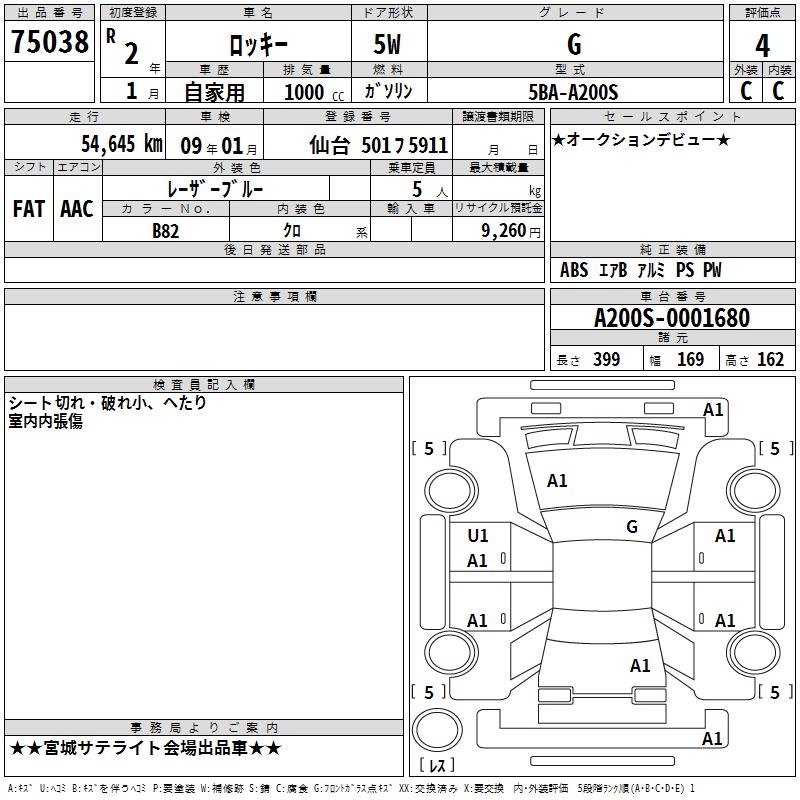The image size is (800, 800).
Task: Click the rear-right tire circle on diagram
Action: tap(754, 652)
